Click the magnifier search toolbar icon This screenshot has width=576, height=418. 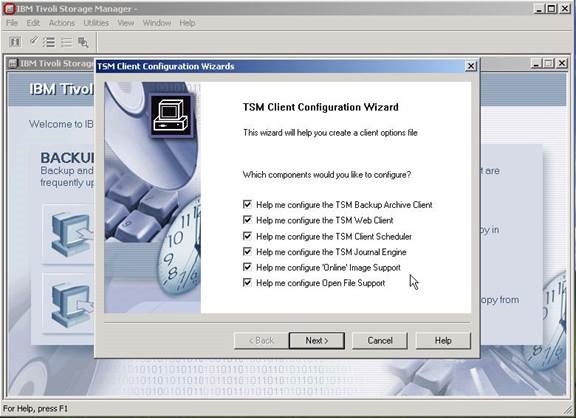click(x=83, y=42)
